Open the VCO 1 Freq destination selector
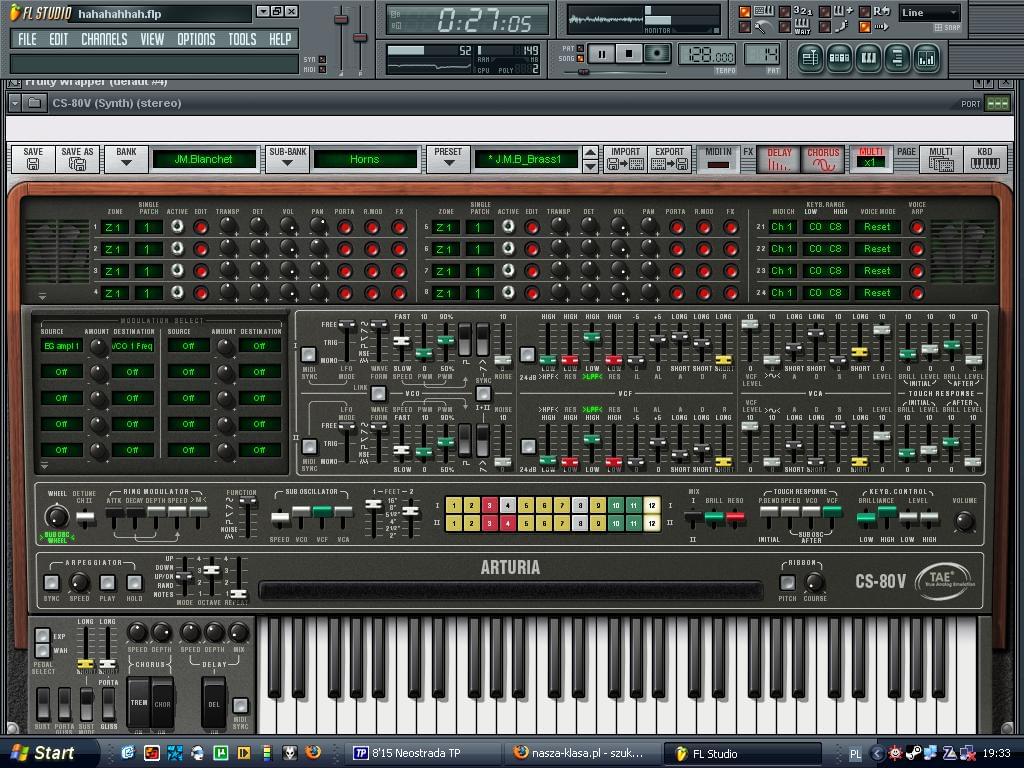Viewport: 1025px width, 771px height. [x=132, y=345]
